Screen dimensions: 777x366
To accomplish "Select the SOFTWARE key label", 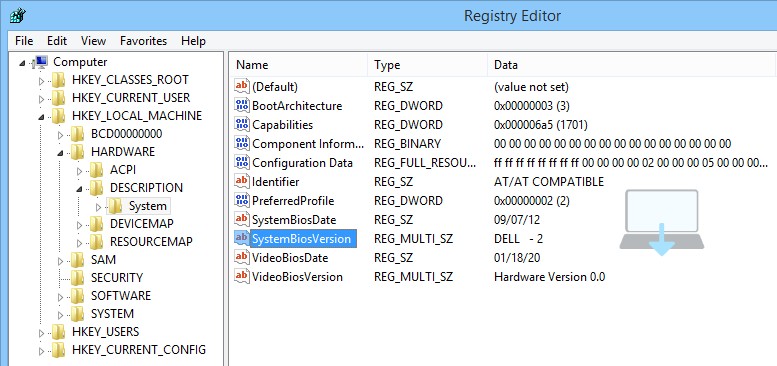I will pyautogui.click(x=120, y=296).
